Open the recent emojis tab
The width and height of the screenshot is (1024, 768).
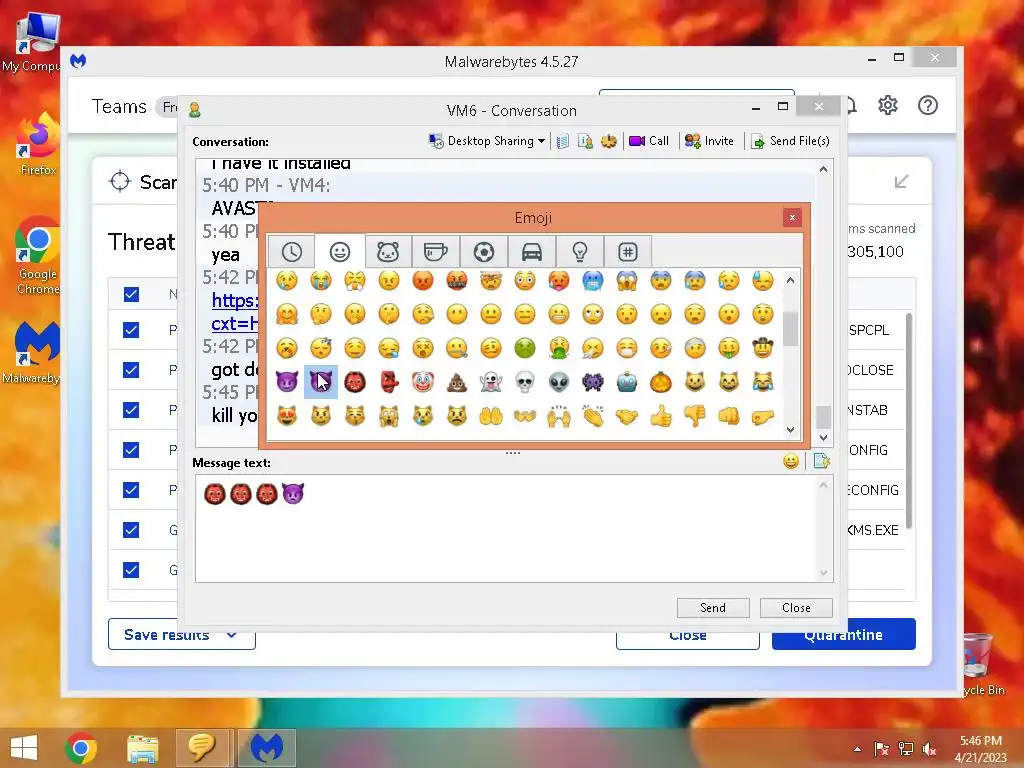tap(291, 251)
